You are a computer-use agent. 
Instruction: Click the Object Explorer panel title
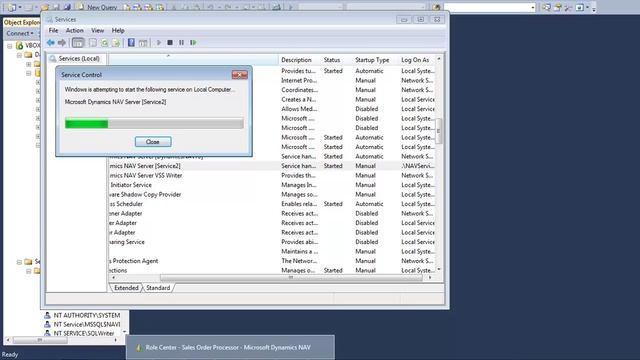click(x=22, y=23)
